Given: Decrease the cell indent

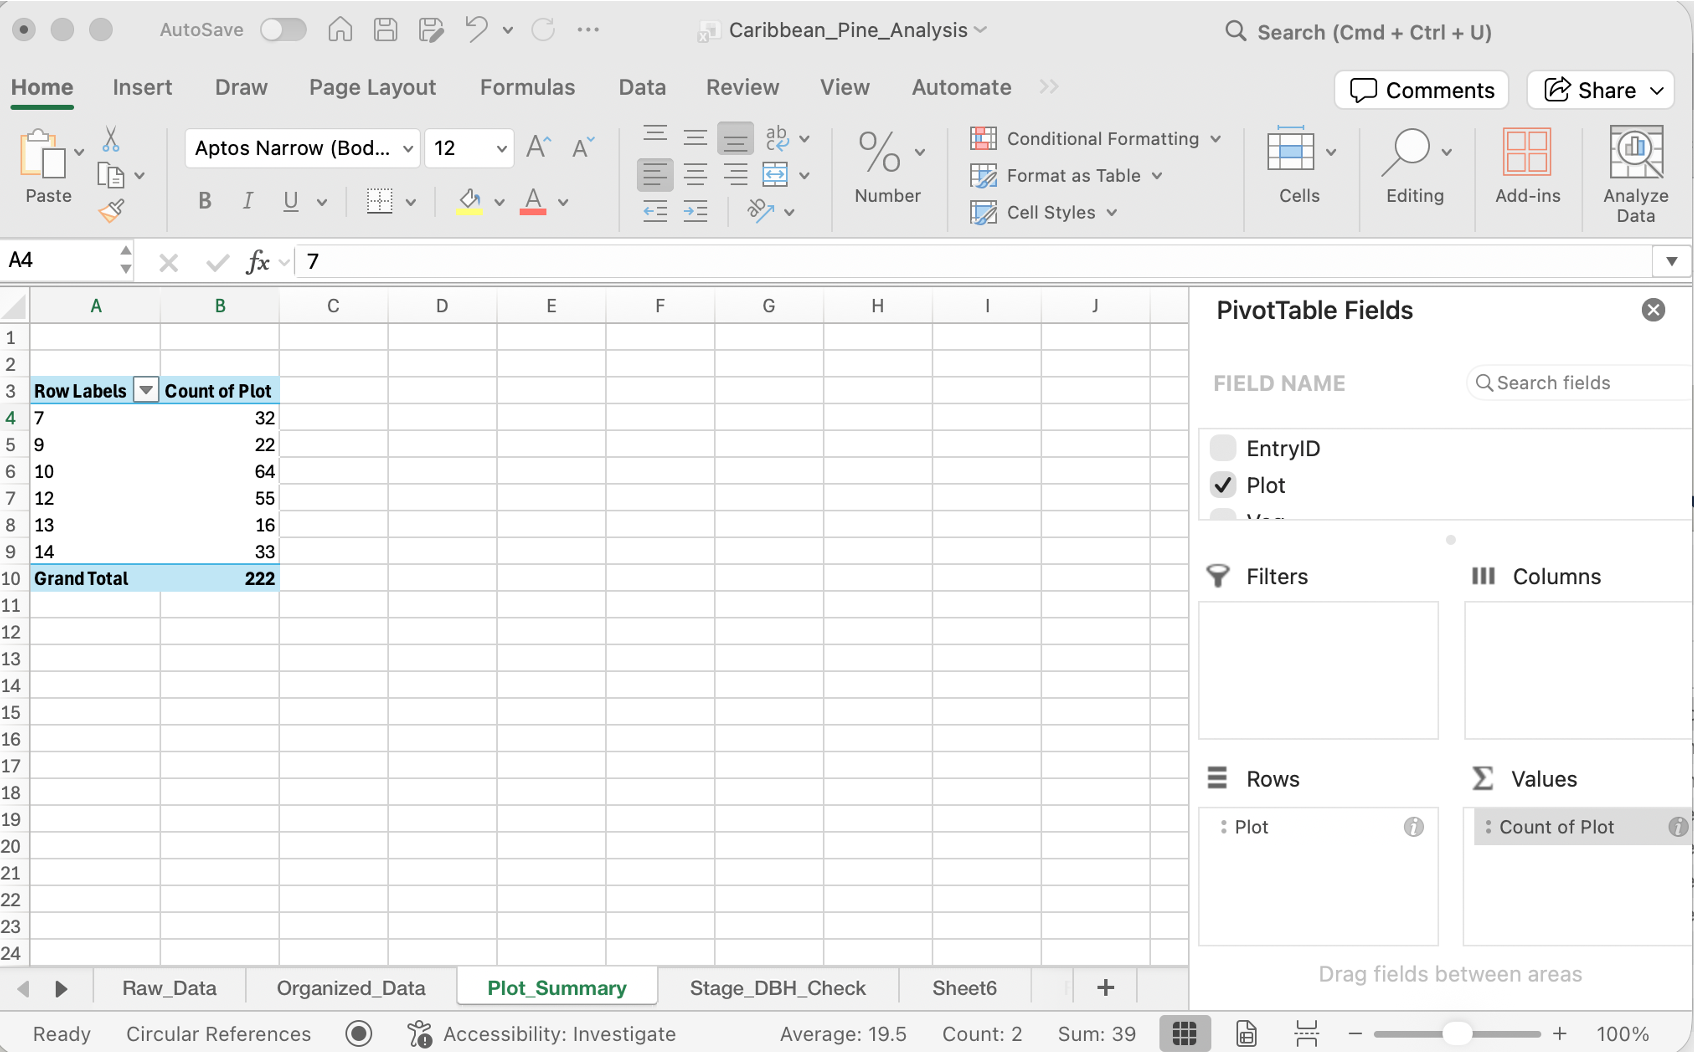Looking at the screenshot, I should tap(655, 211).
